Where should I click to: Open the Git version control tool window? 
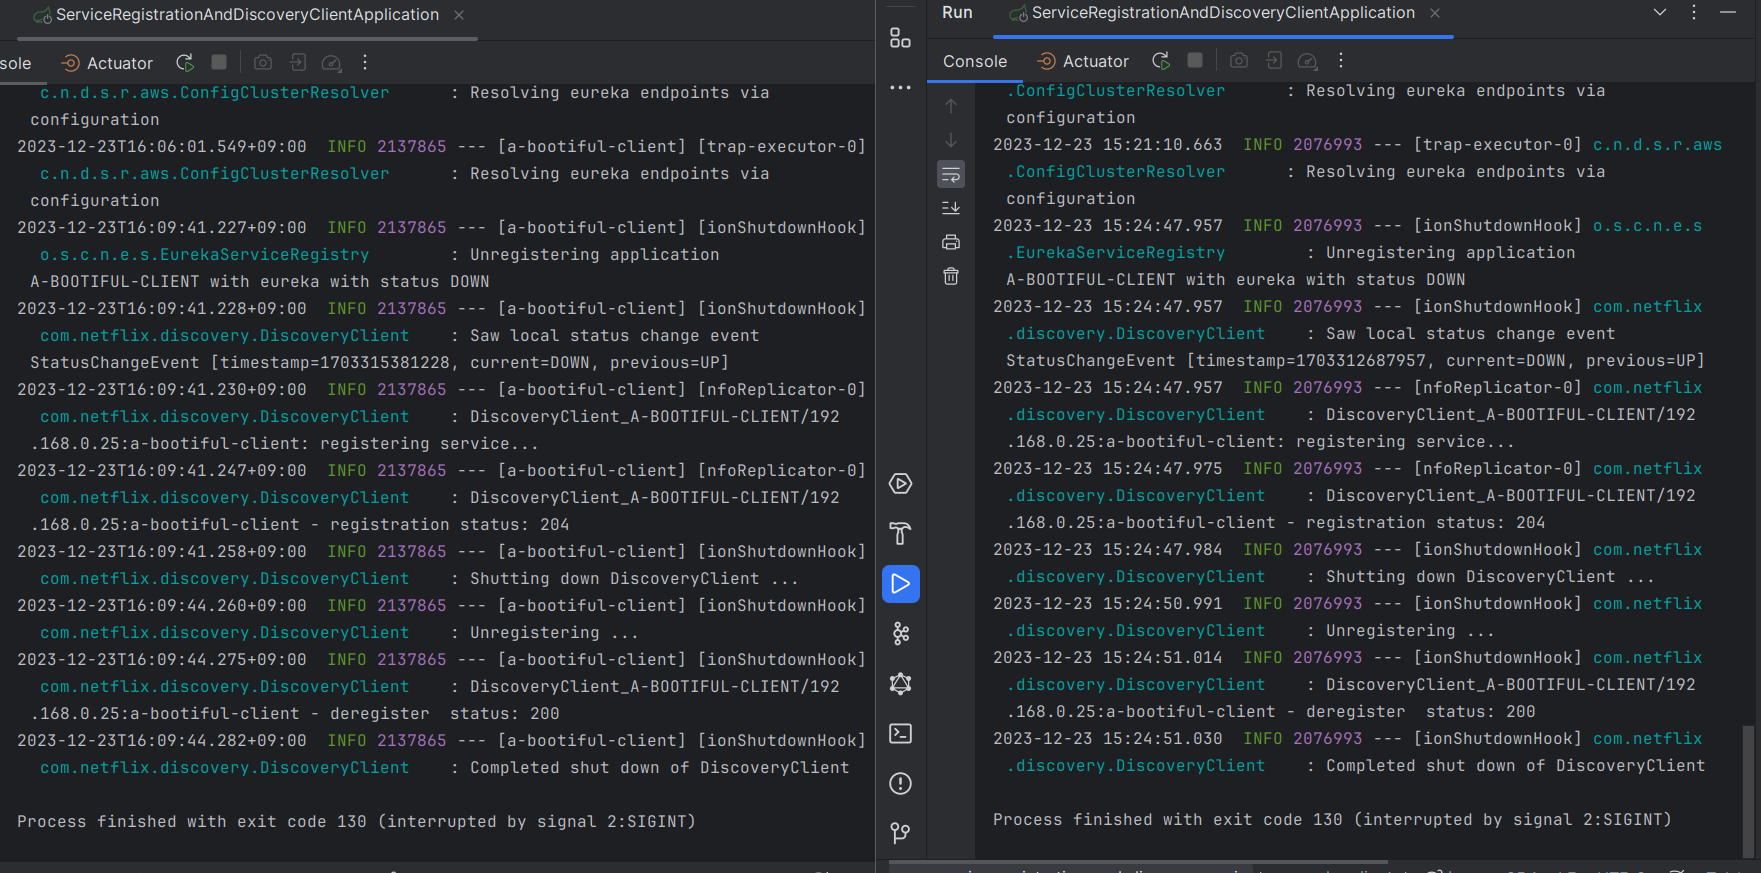coord(900,833)
